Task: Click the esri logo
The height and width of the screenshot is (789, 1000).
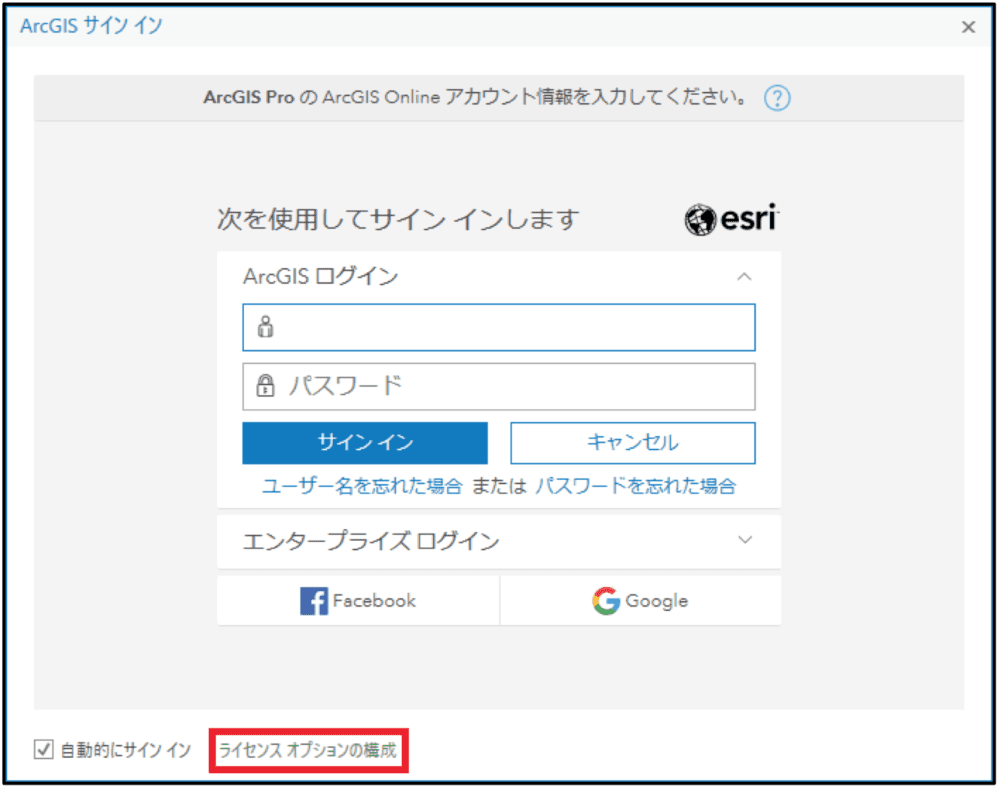Action: pyautogui.click(x=732, y=219)
